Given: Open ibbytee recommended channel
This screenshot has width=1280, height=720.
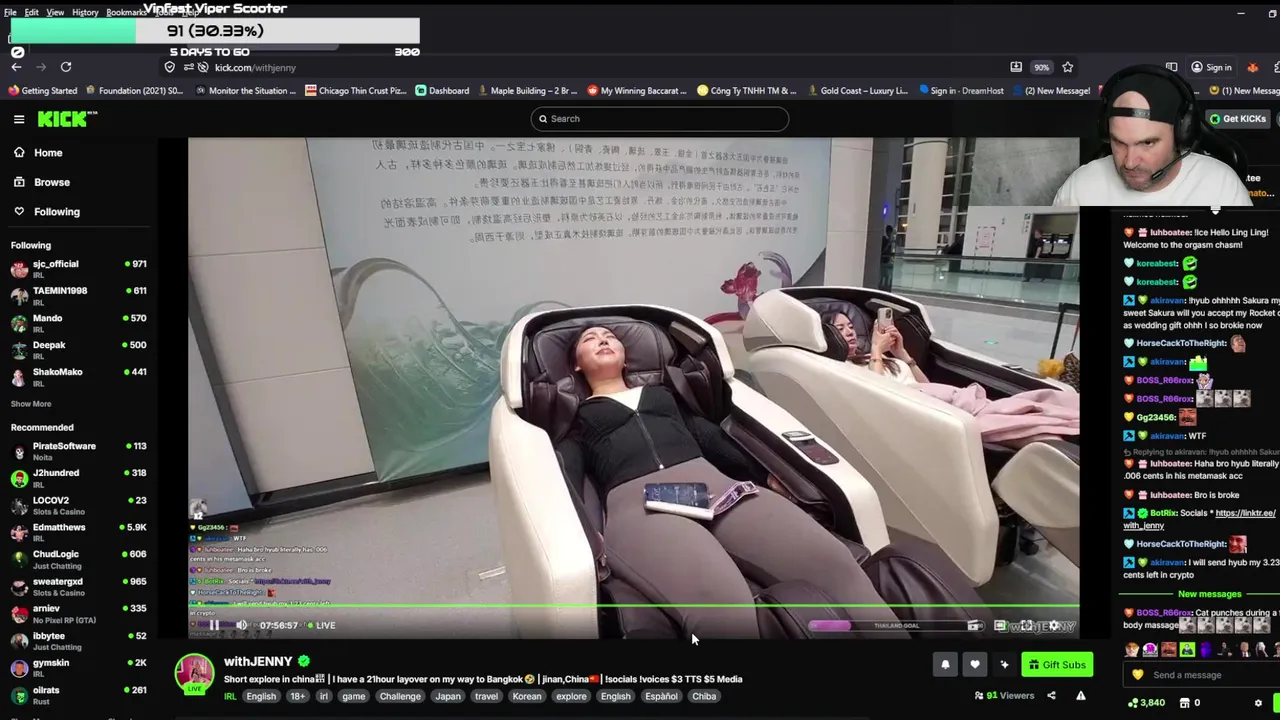Looking at the screenshot, I should pos(78,640).
